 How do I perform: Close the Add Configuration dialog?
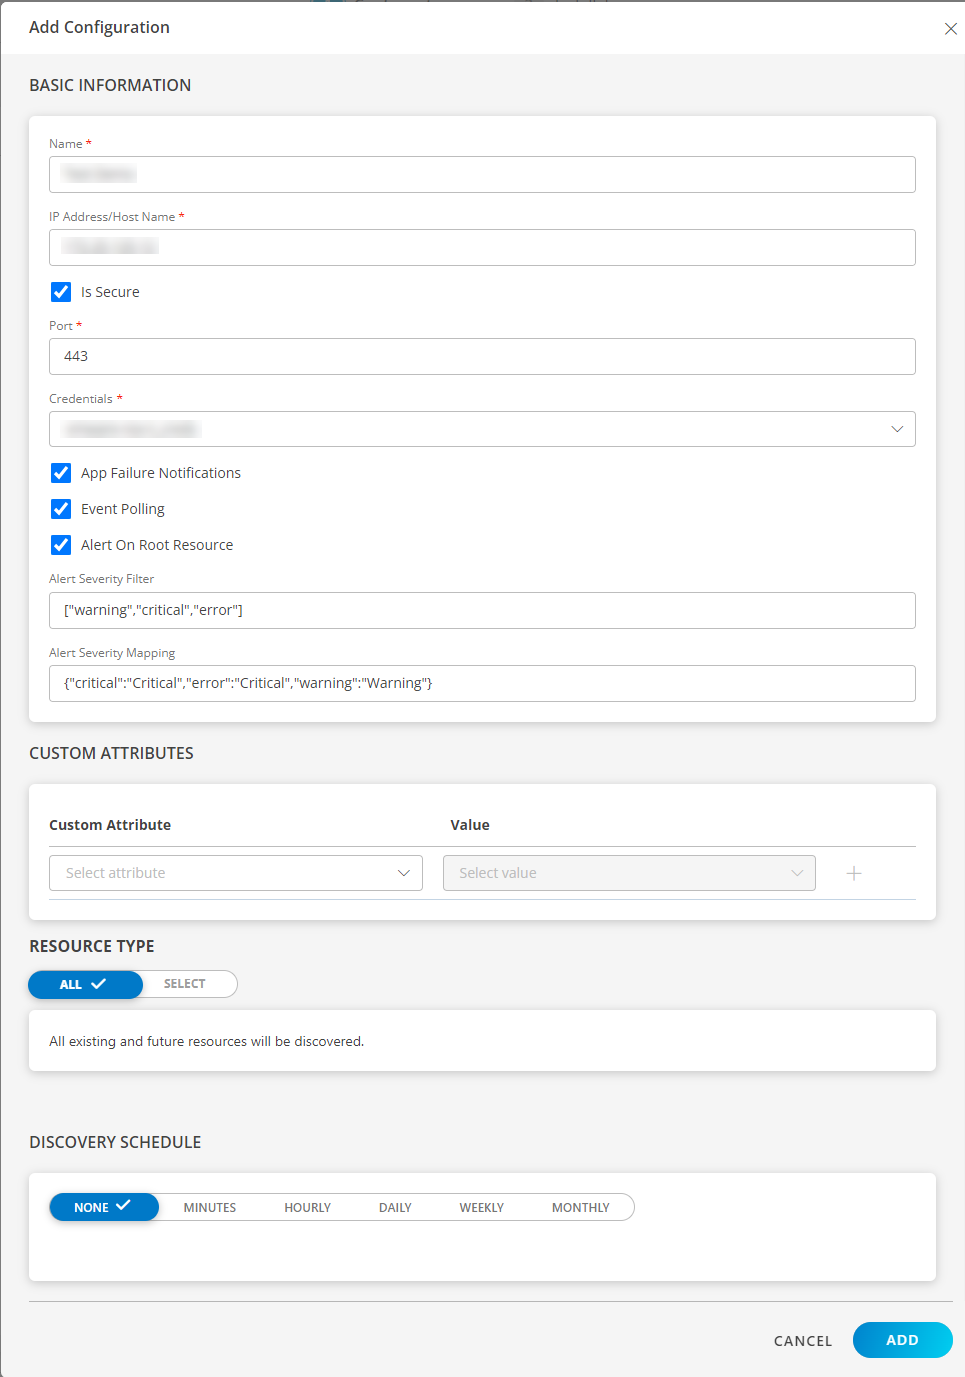(x=950, y=28)
